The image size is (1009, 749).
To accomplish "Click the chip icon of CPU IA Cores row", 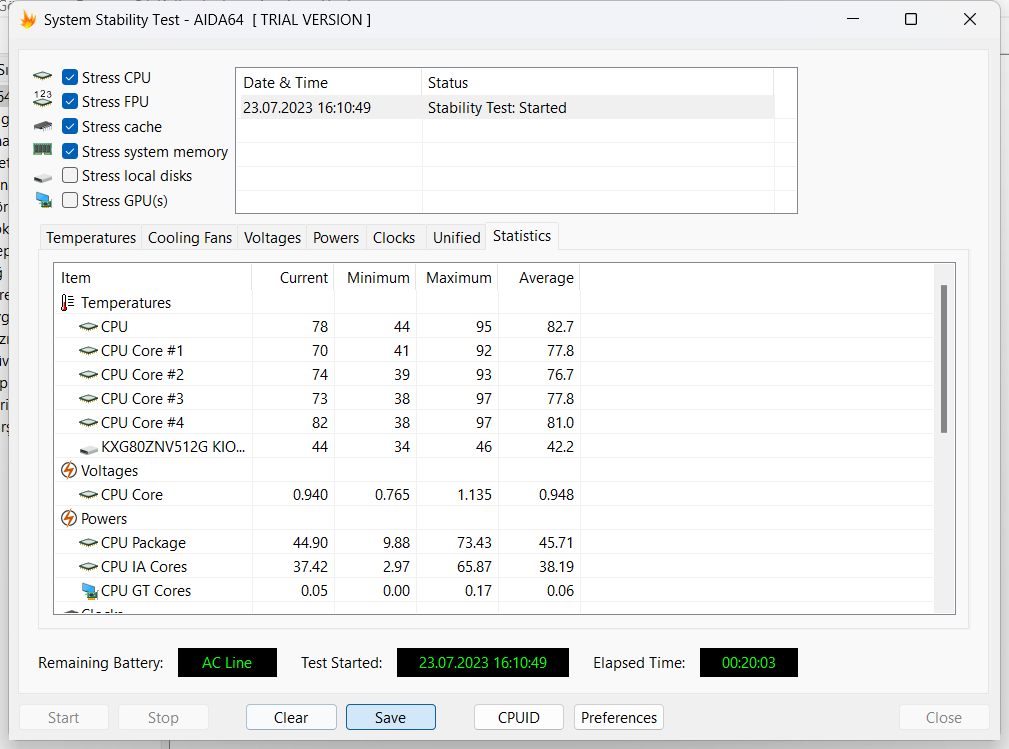I will (88, 567).
